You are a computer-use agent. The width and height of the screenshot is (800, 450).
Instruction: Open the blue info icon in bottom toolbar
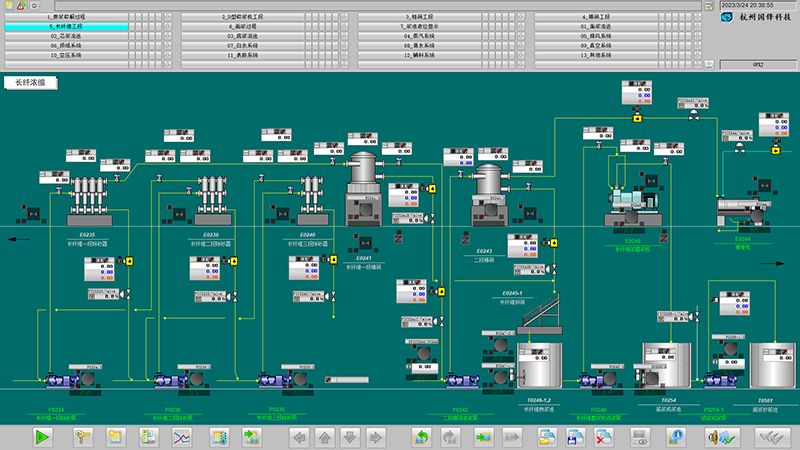(x=677, y=437)
